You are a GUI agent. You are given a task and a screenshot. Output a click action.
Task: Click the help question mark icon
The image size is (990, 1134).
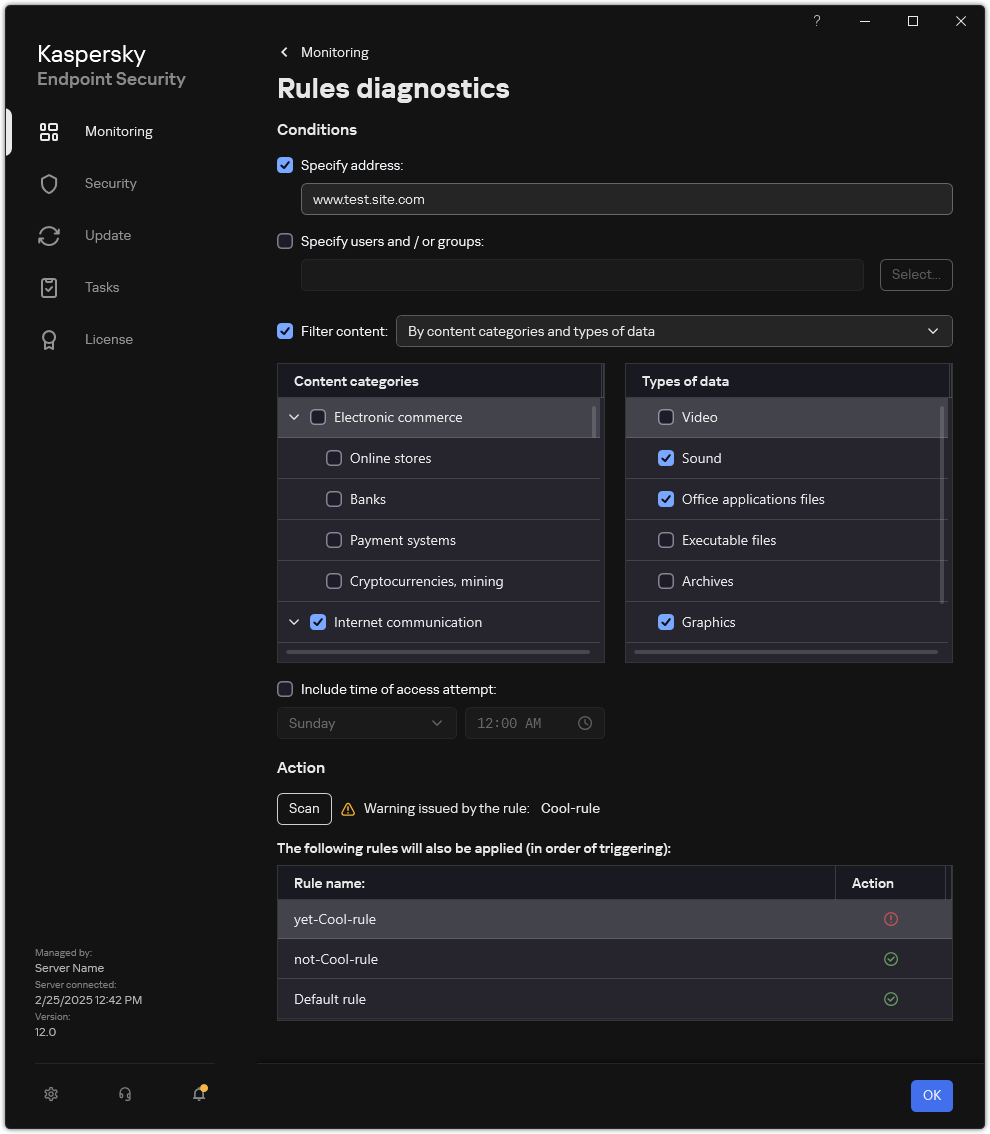[x=817, y=21]
